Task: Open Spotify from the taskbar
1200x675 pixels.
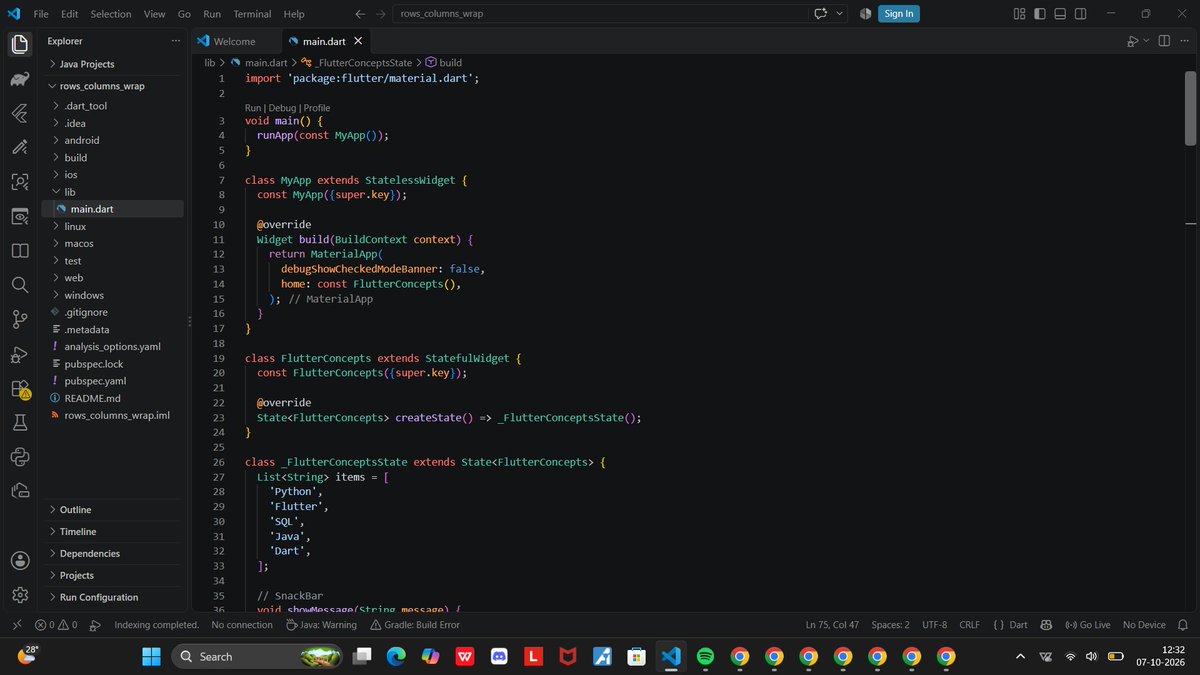Action: [x=705, y=657]
